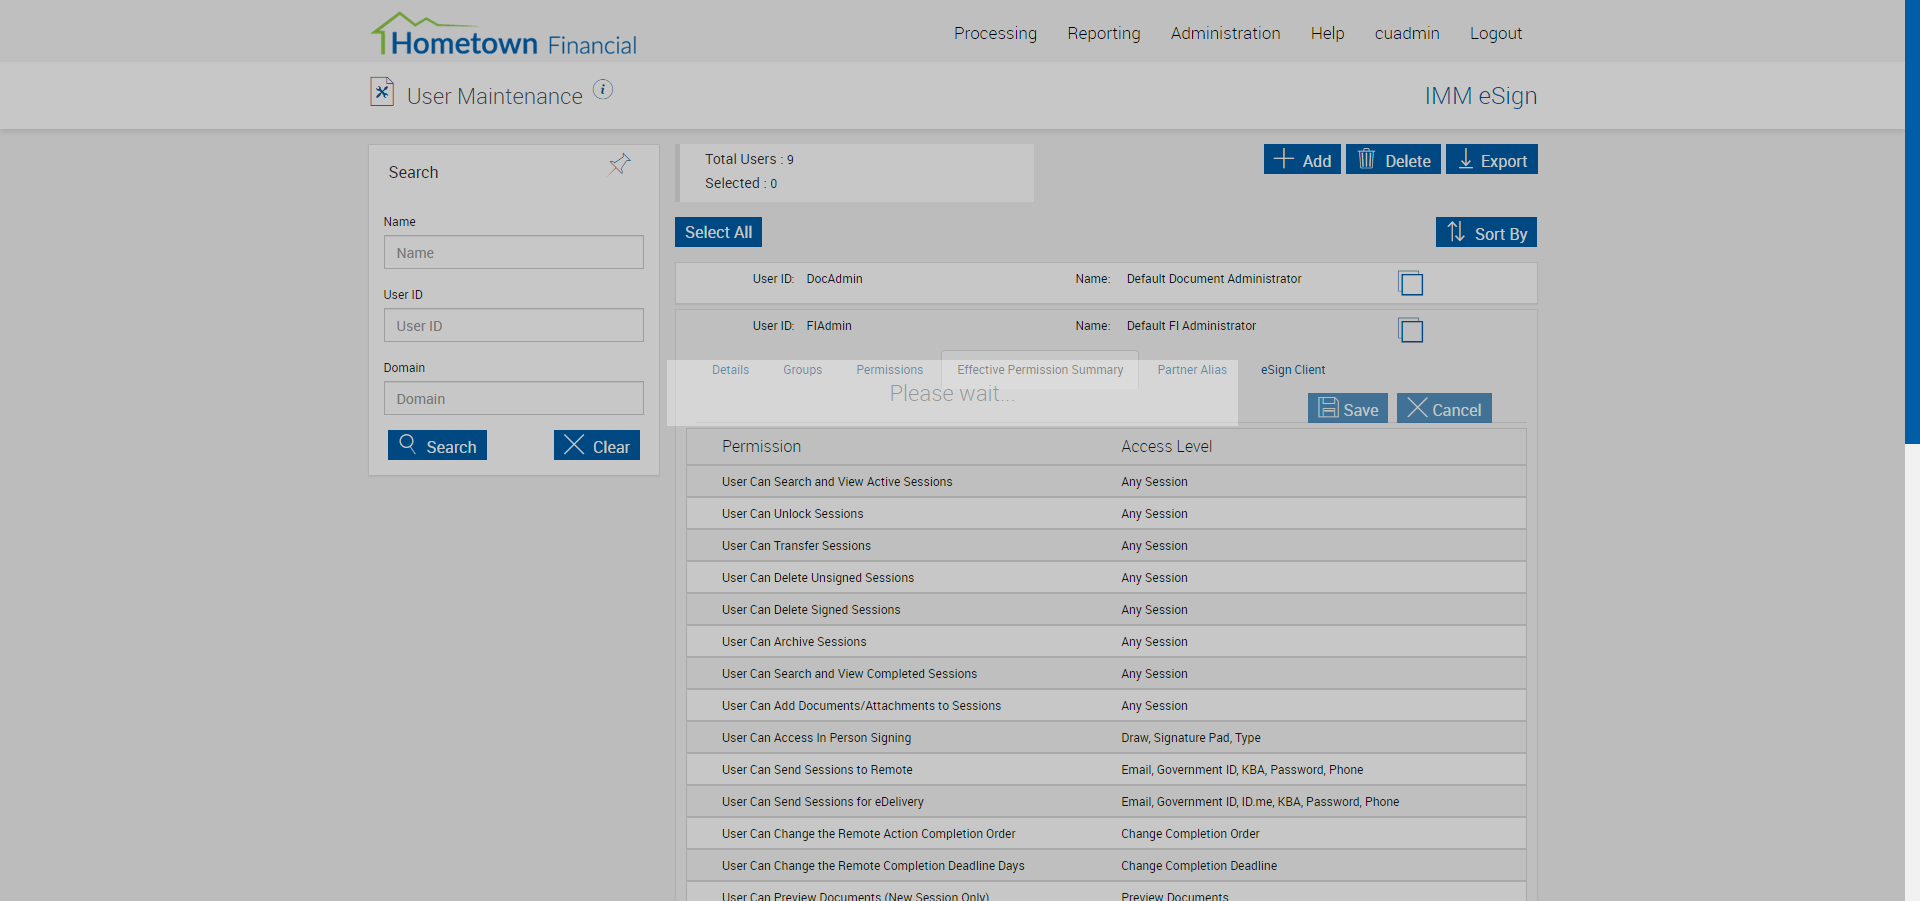This screenshot has width=1920, height=901.
Task: Click the 'Email, Government ID, ID.me, KBA, Password, Phone' value
Action: pyautogui.click(x=1260, y=802)
